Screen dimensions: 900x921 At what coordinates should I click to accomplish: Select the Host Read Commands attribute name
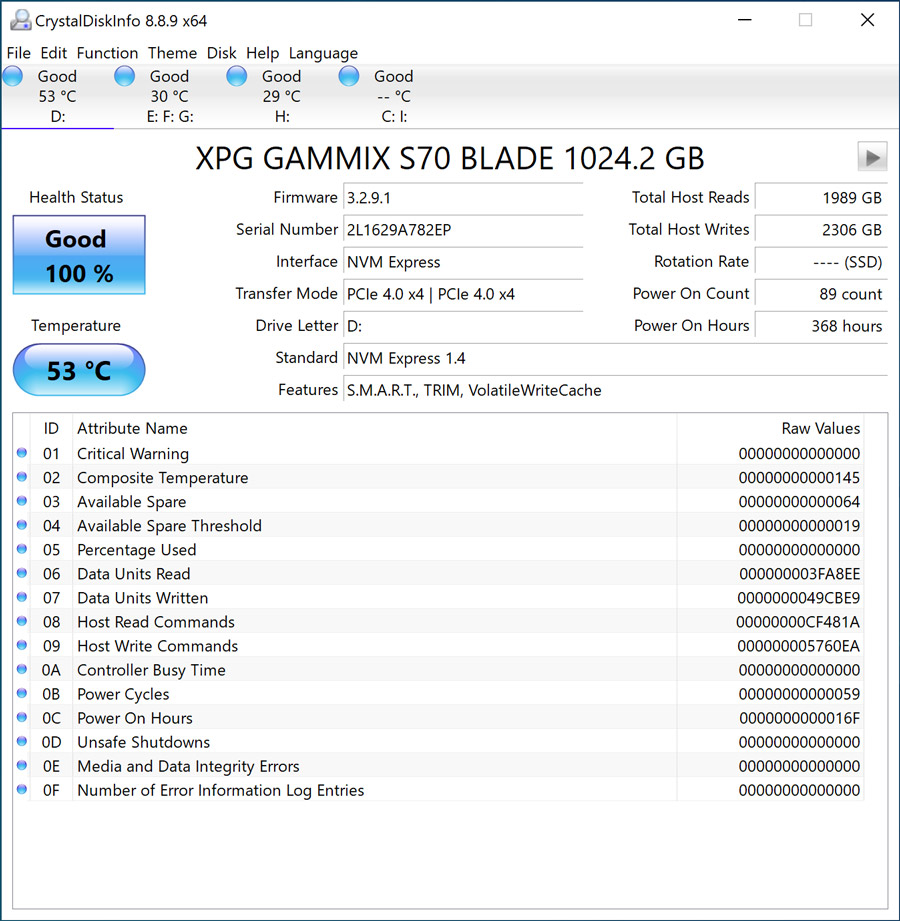pyautogui.click(x=156, y=622)
